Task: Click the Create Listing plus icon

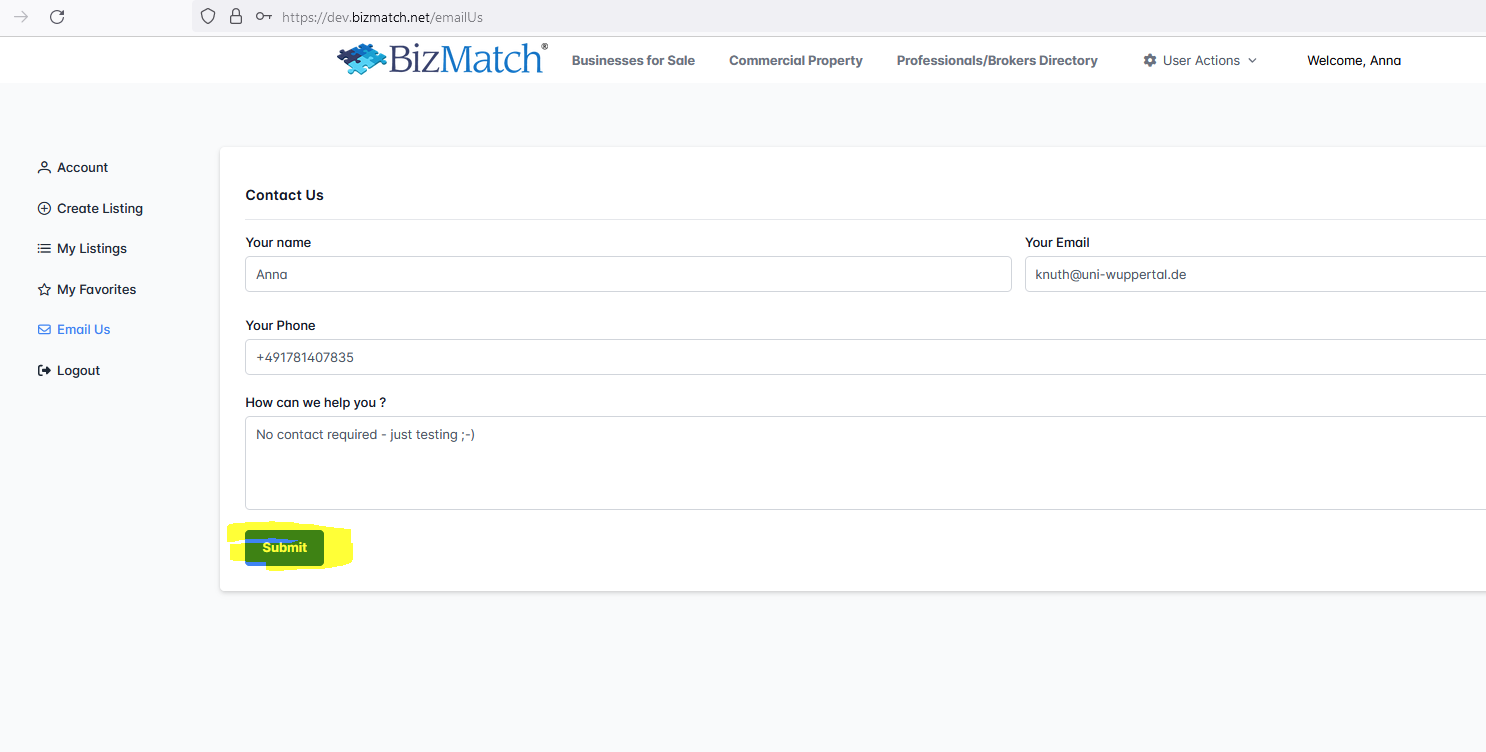Action: click(x=44, y=209)
